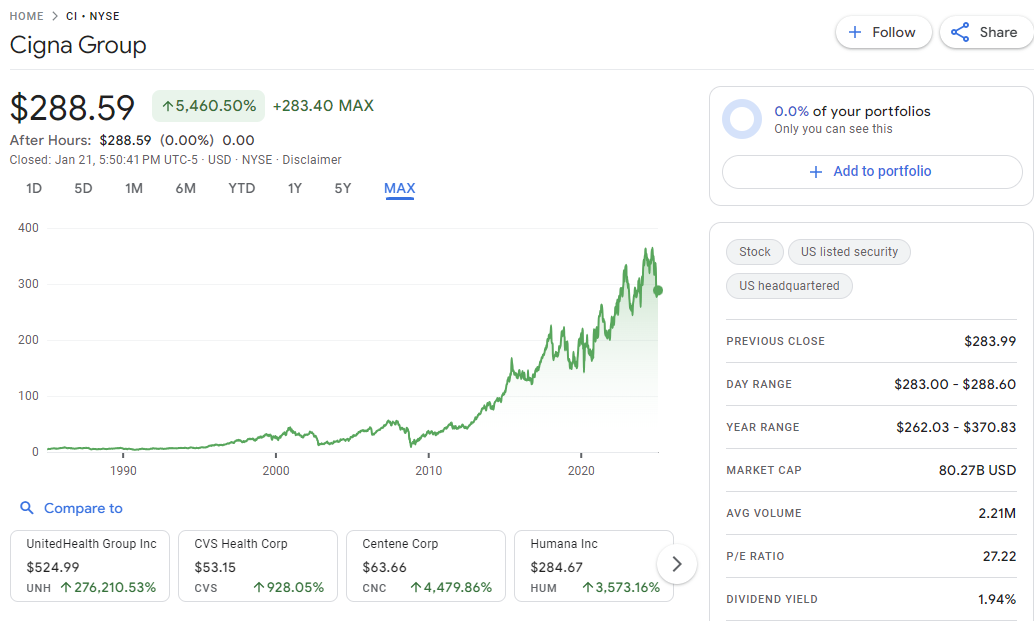Switch chart to 1M range
Image resolution: width=1034 pixels, height=621 pixels.
click(134, 189)
